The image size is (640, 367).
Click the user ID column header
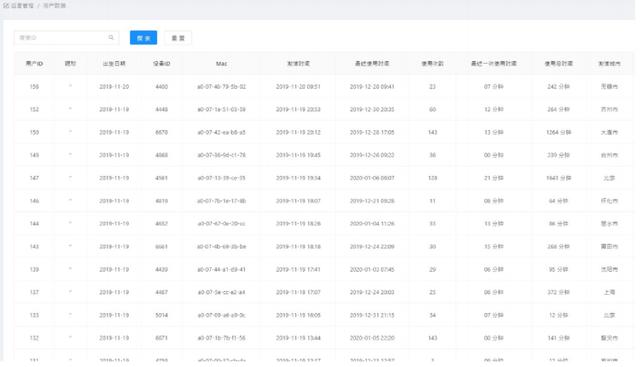pyautogui.click(x=34, y=64)
